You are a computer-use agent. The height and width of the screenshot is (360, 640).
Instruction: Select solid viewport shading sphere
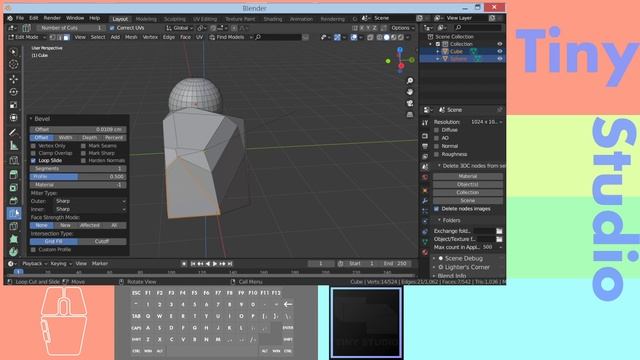pyautogui.click(x=387, y=38)
